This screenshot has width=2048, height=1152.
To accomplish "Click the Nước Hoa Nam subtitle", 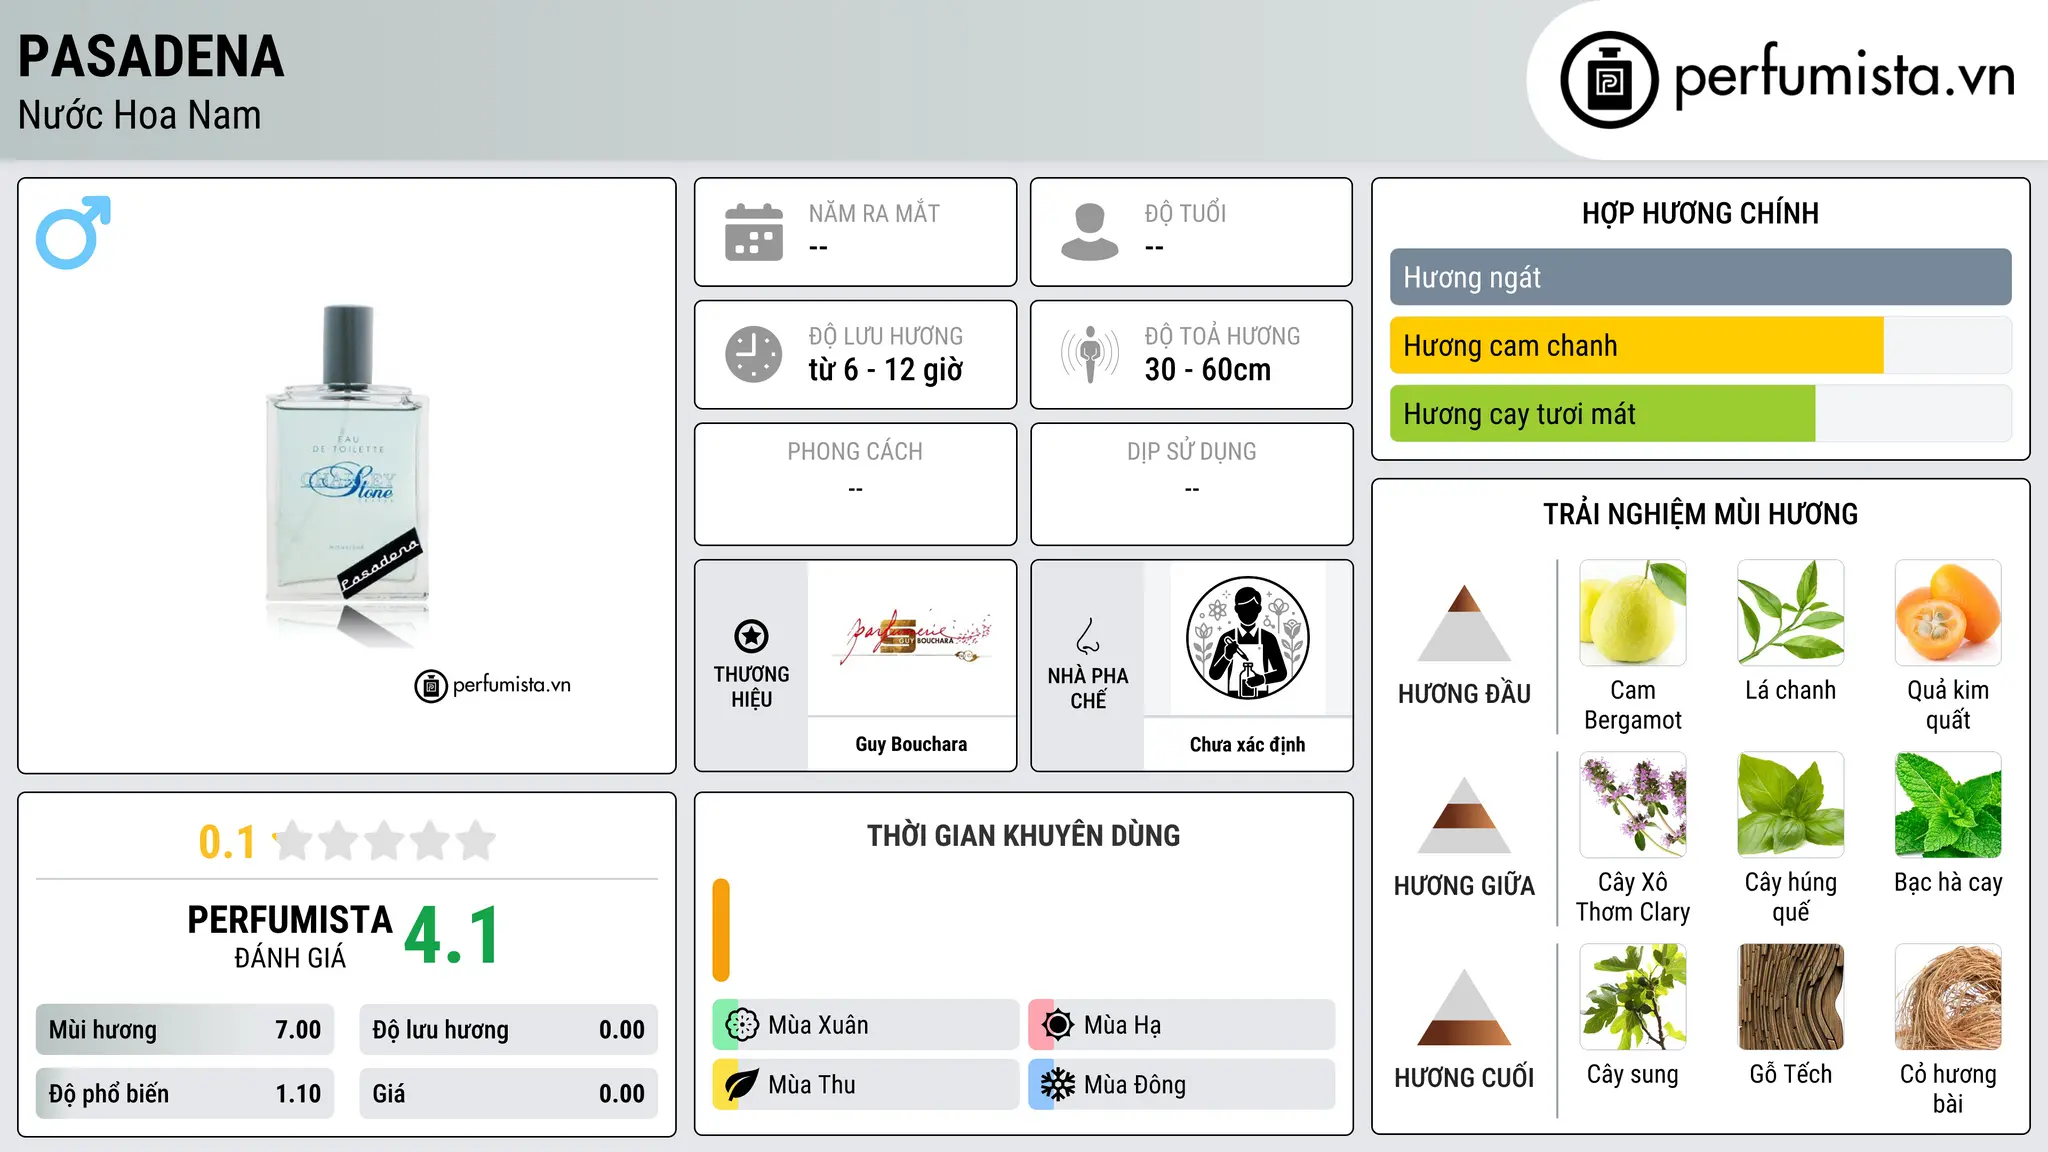I will pyautogui.click(x=139, y=115).
